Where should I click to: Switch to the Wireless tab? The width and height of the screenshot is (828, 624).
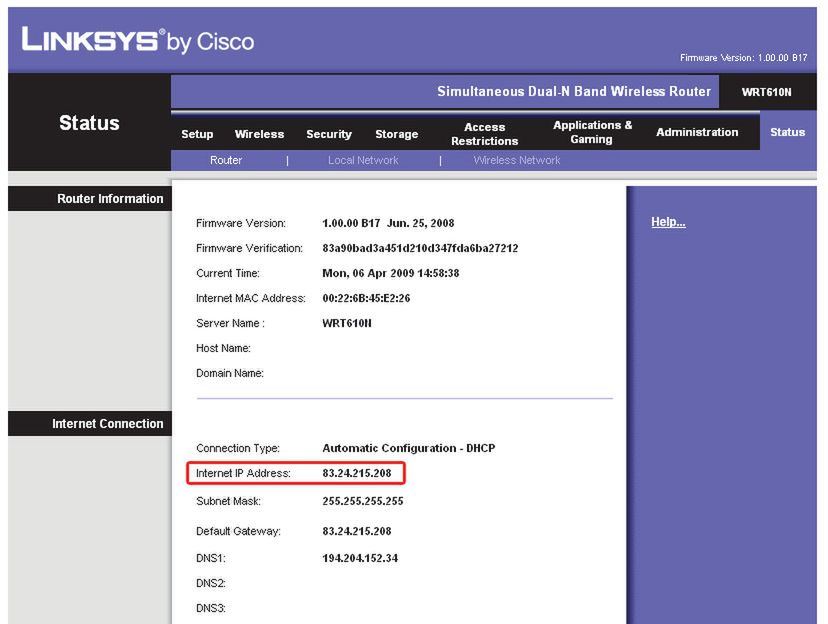(259, 134)
